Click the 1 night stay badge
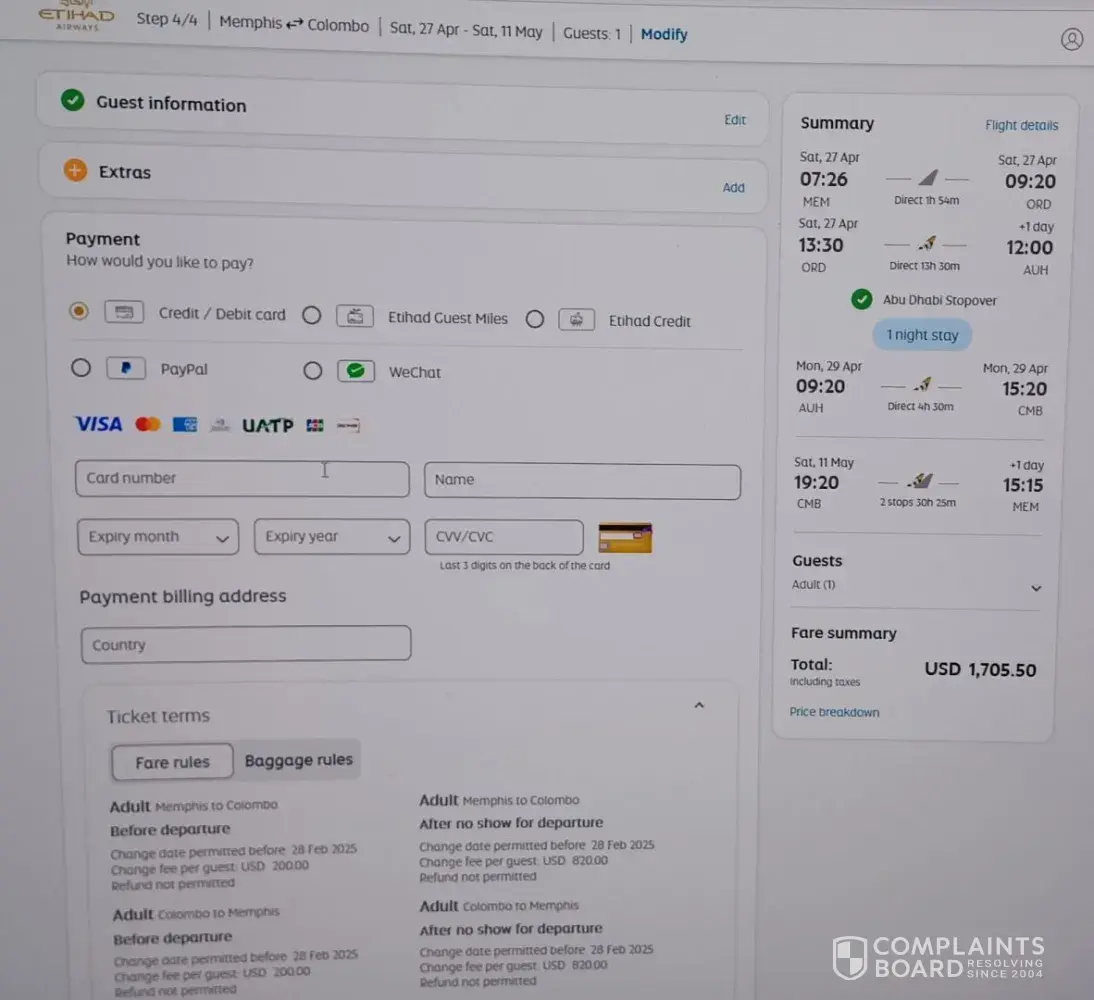 tap(922, 335)
